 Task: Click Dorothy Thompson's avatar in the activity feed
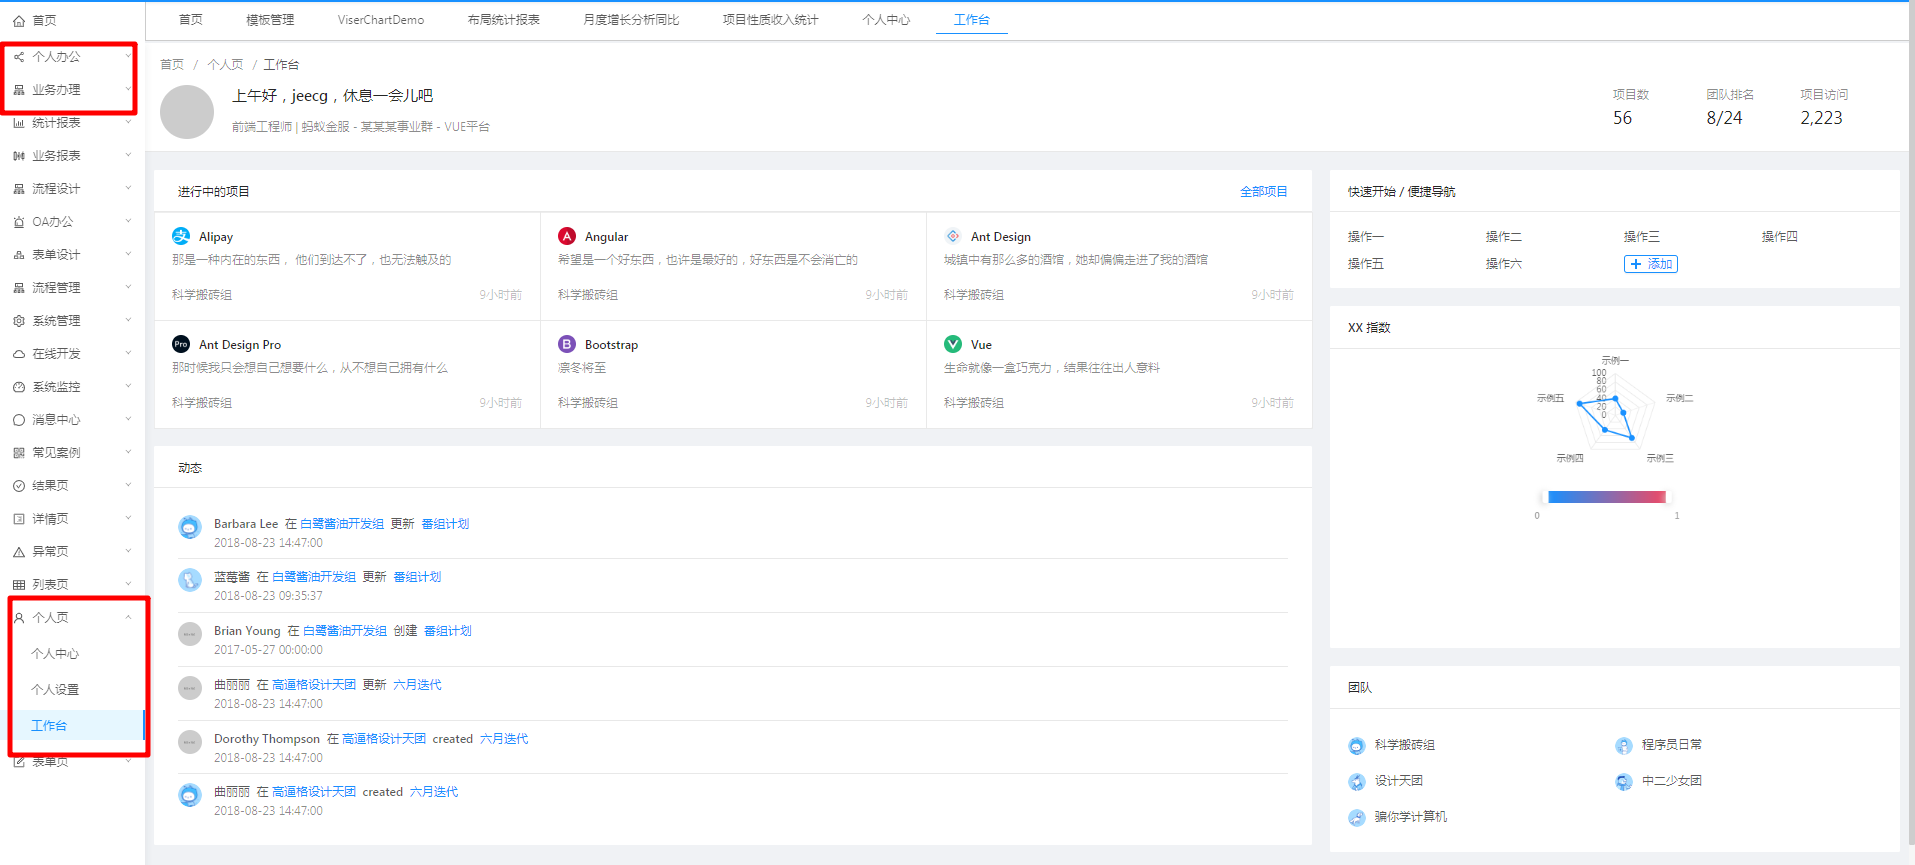190,742
